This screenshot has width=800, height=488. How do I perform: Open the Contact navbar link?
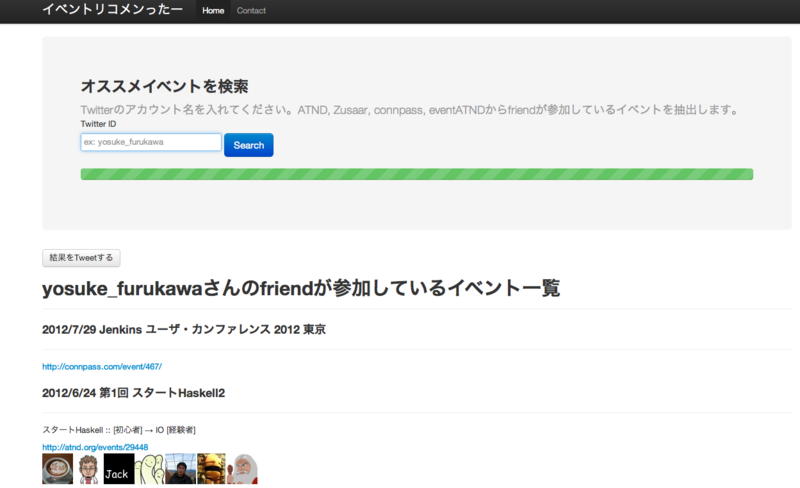(x=251, y=11)
